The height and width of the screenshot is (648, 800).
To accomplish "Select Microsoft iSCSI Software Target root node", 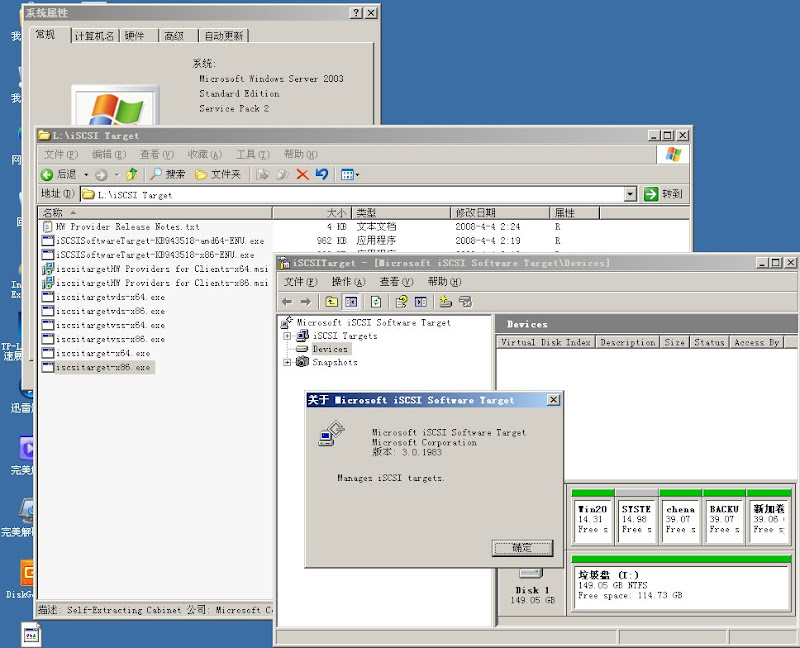I will pos(373,322).
